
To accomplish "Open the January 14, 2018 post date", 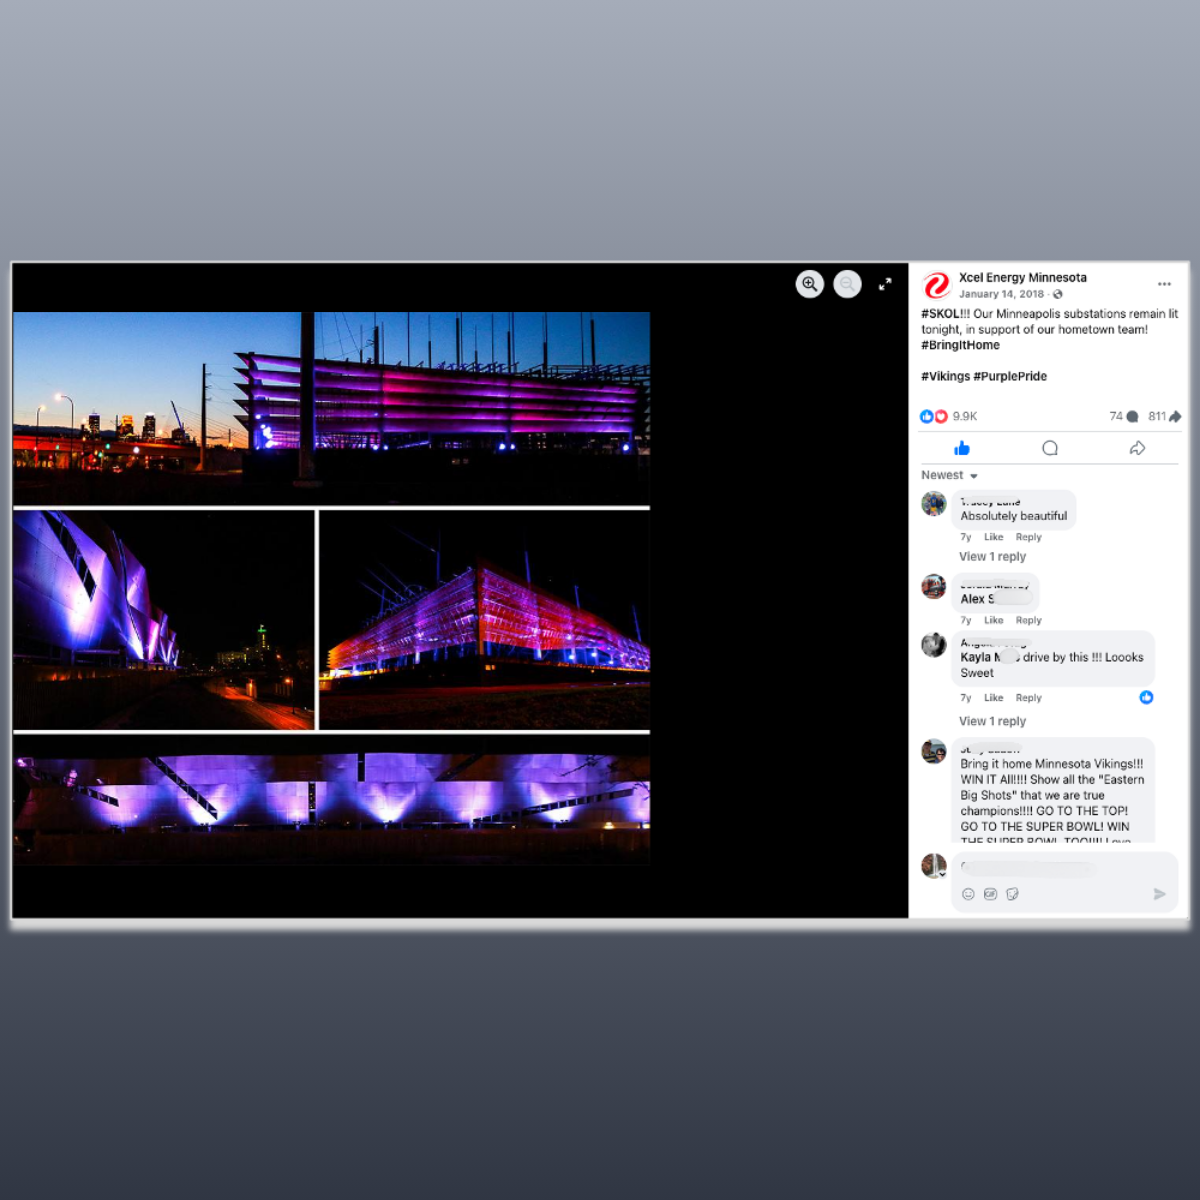I will tap(1001, 294).
